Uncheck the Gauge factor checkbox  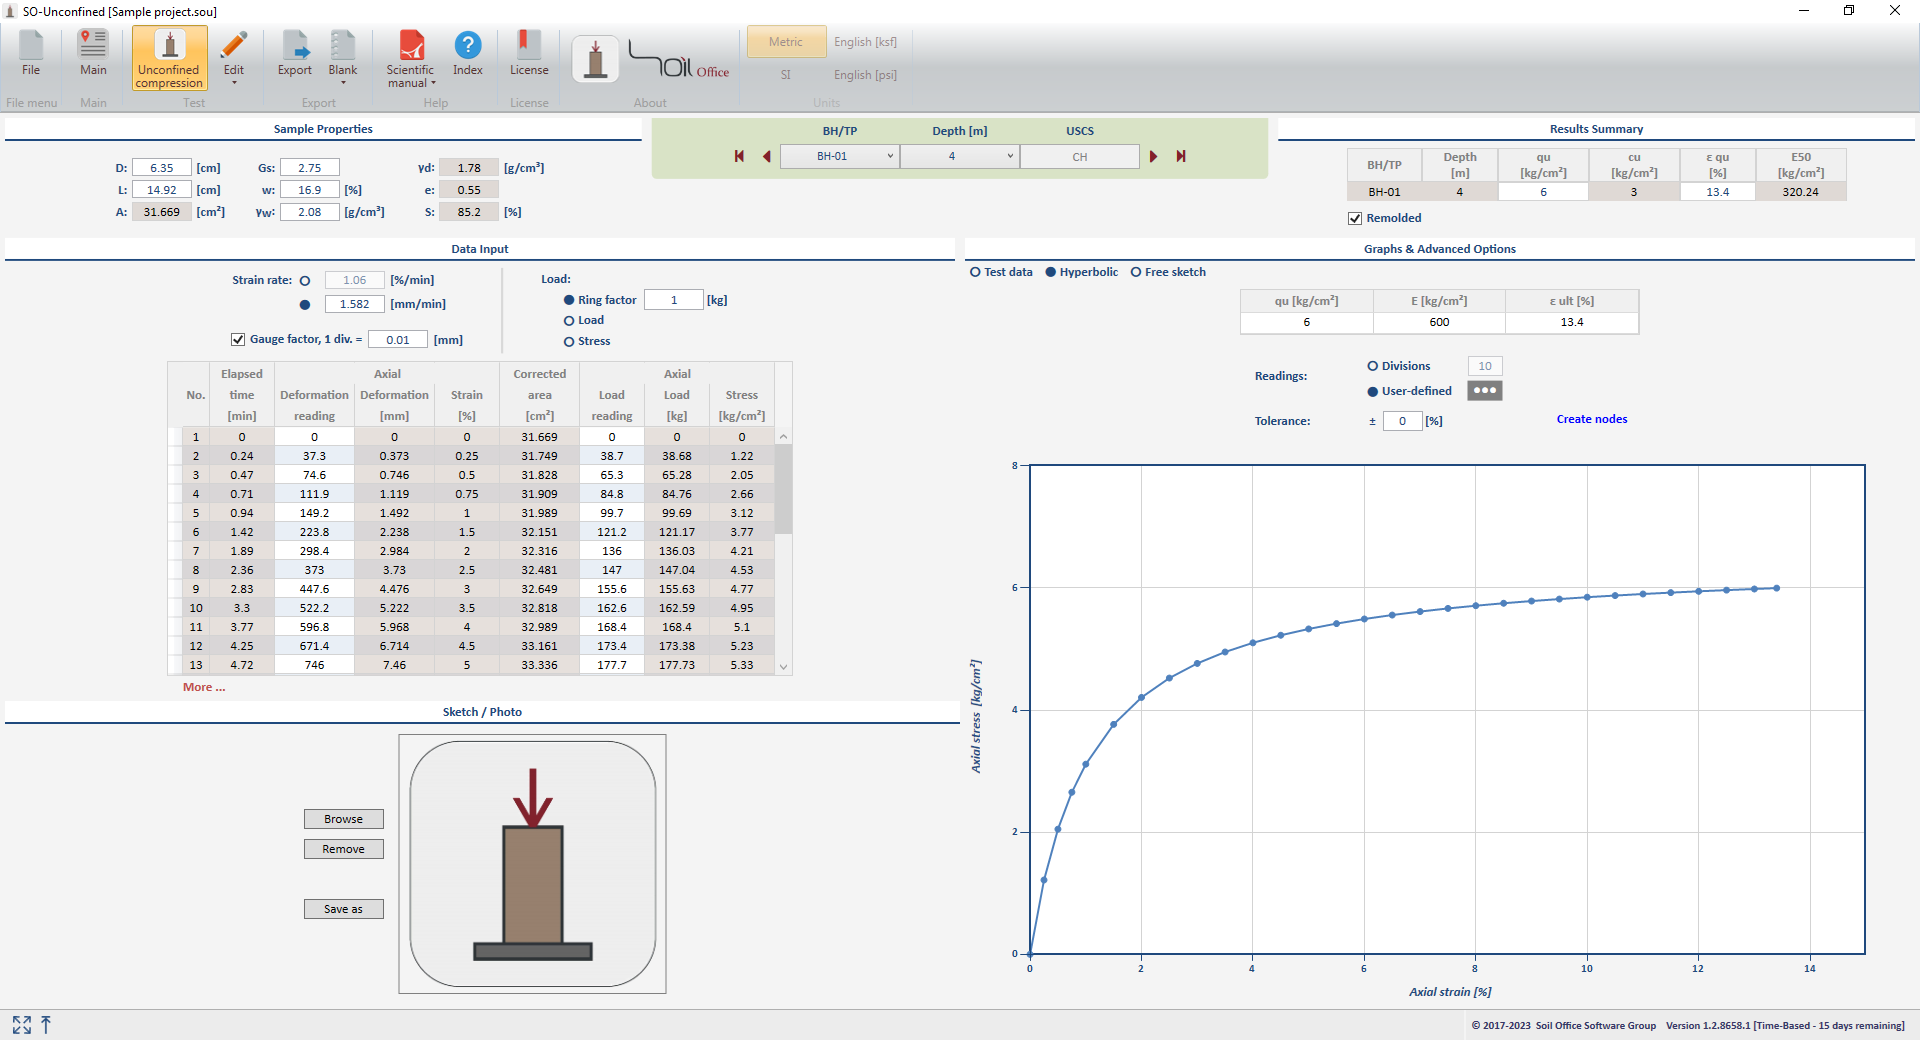pyautogui.click(x=238, y=340)
